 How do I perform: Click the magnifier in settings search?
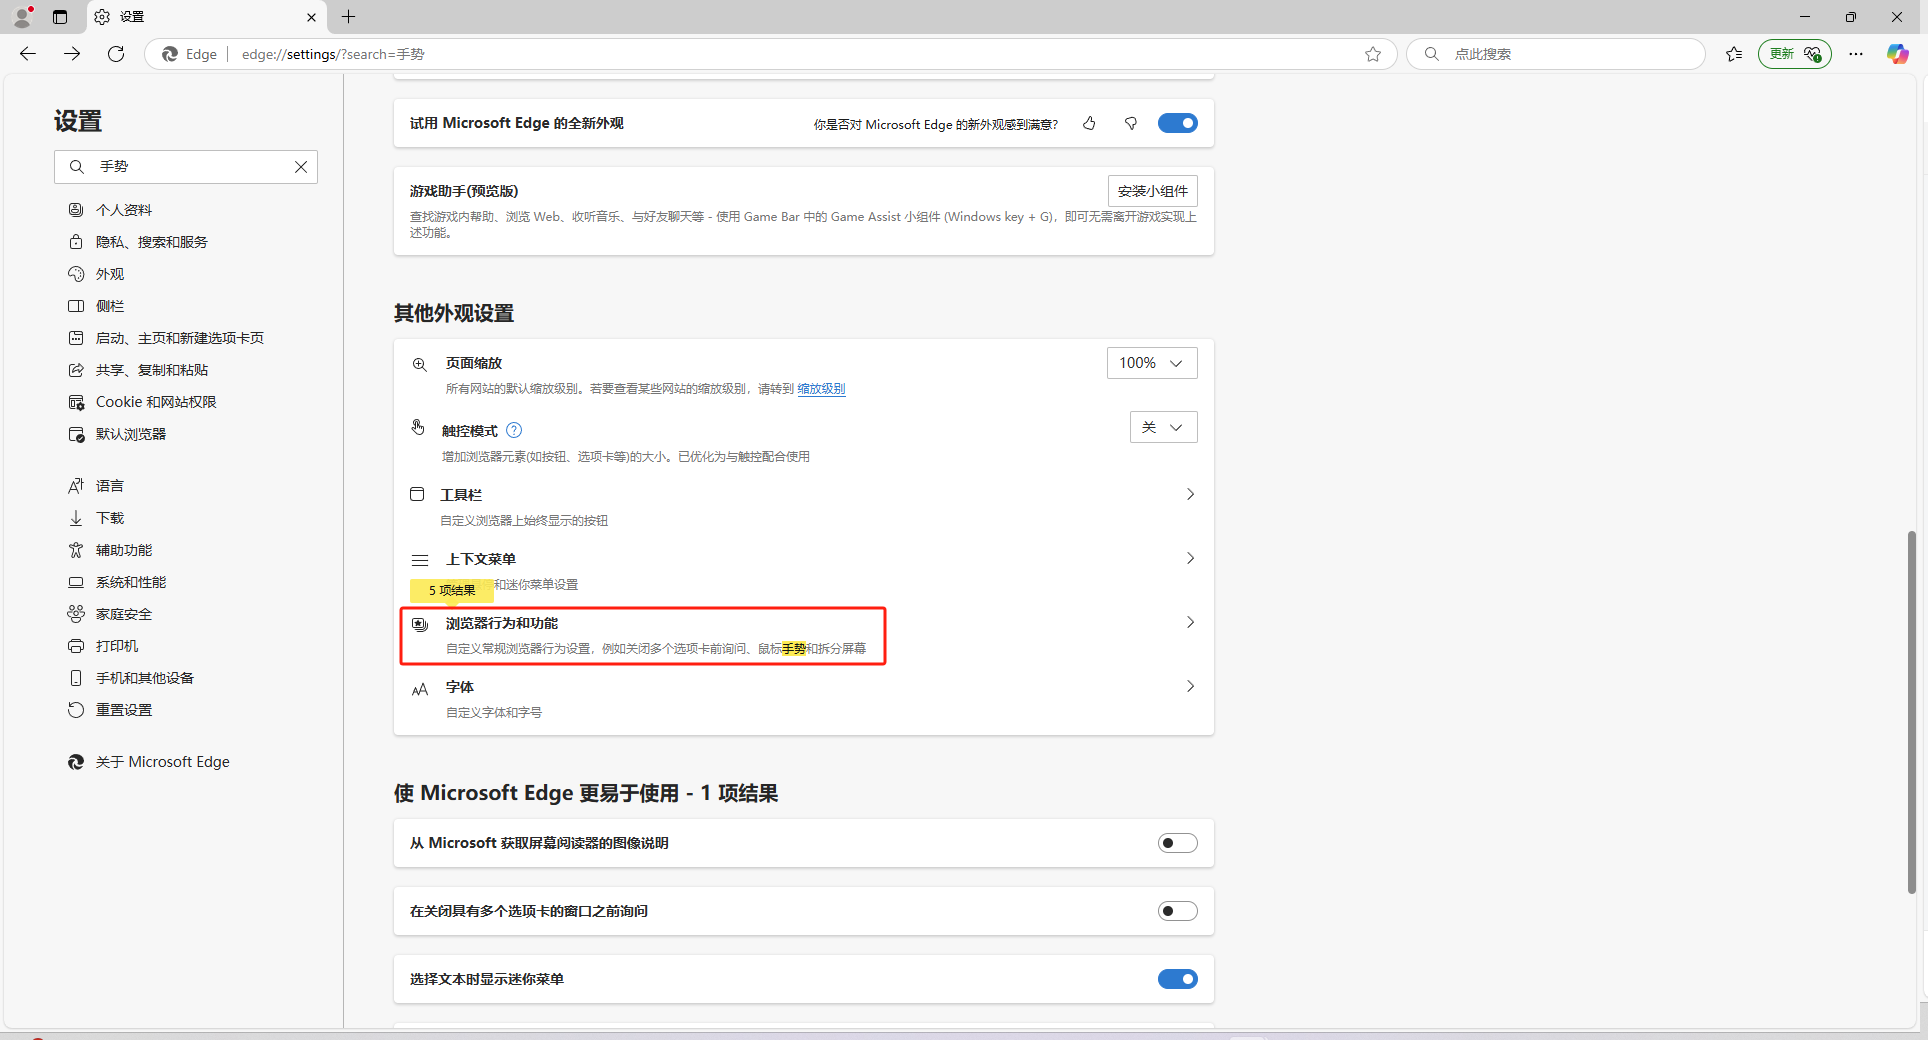click(77, 167)
